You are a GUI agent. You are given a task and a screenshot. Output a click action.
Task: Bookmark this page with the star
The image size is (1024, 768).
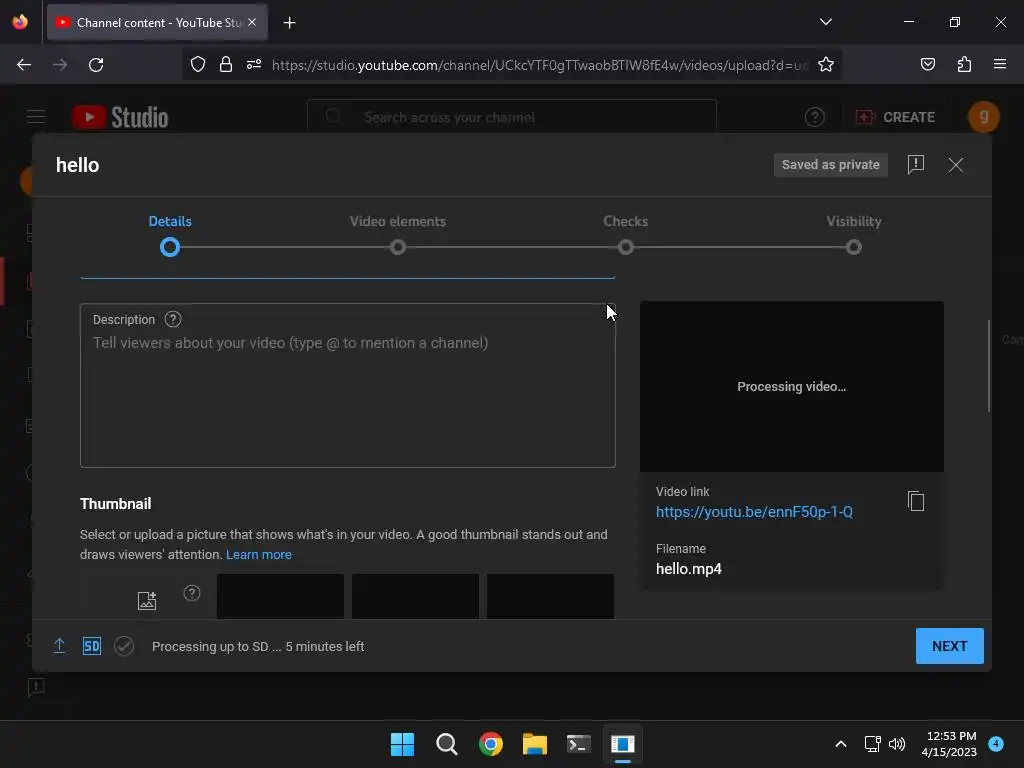pos(825,64)
